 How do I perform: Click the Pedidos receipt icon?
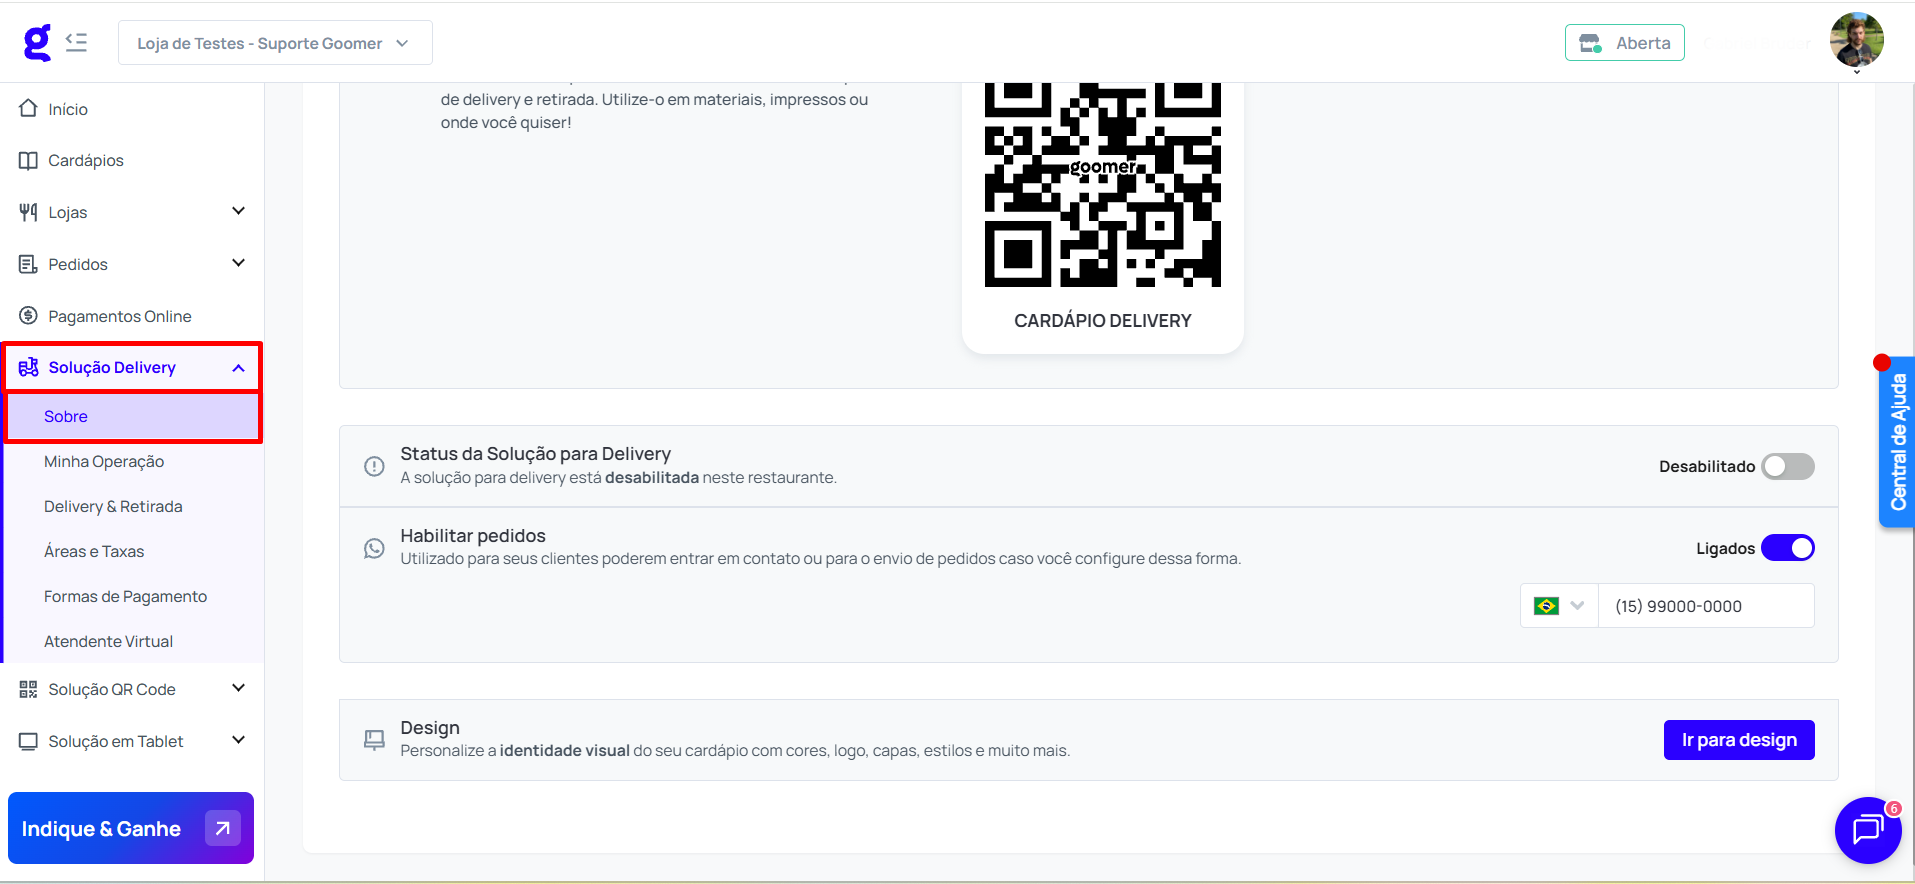28,264
